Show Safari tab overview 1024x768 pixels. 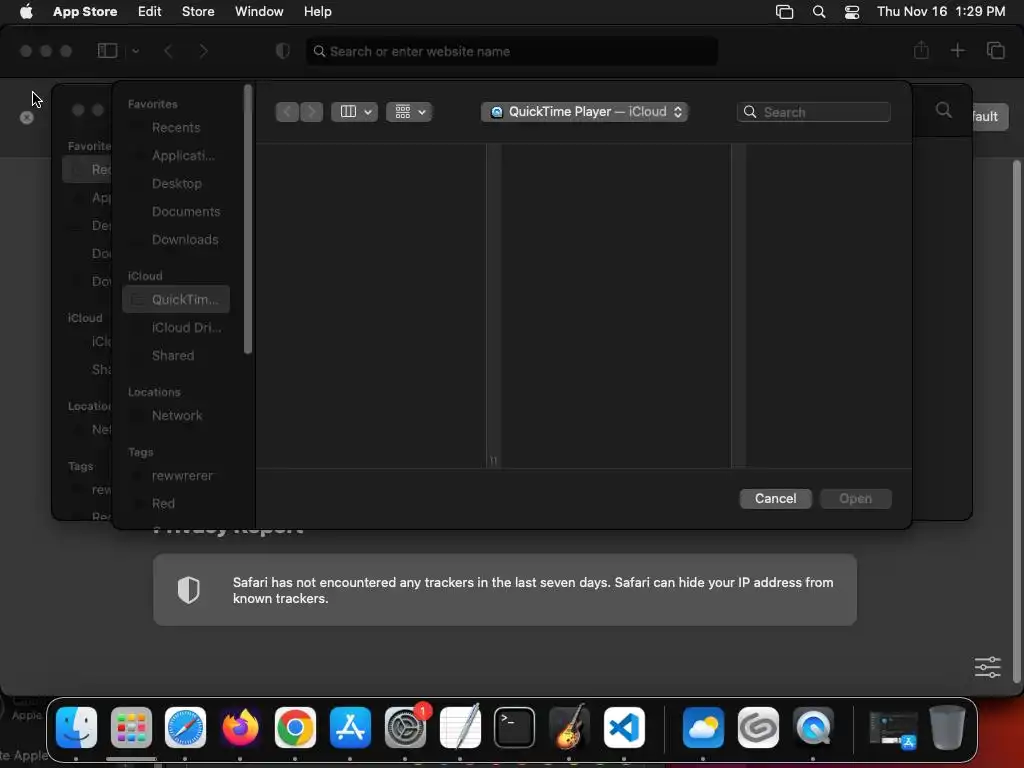click(995, 50)
